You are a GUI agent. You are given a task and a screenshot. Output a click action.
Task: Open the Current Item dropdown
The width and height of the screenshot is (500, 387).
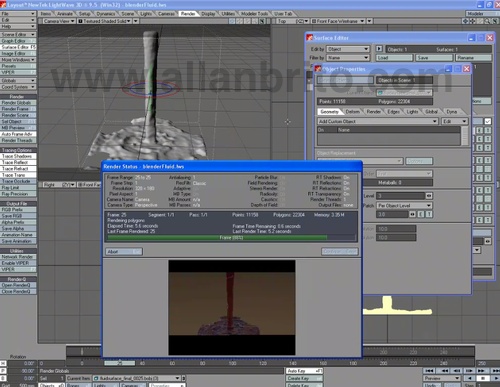[136, 378]
